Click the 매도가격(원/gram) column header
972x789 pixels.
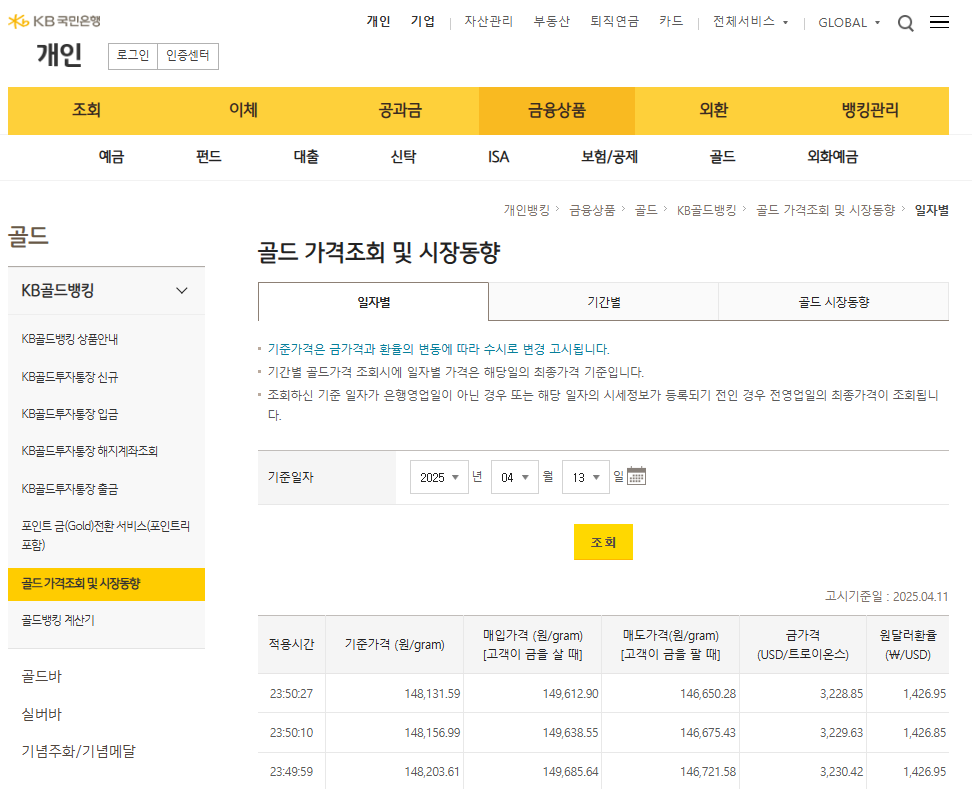[670, 645]
